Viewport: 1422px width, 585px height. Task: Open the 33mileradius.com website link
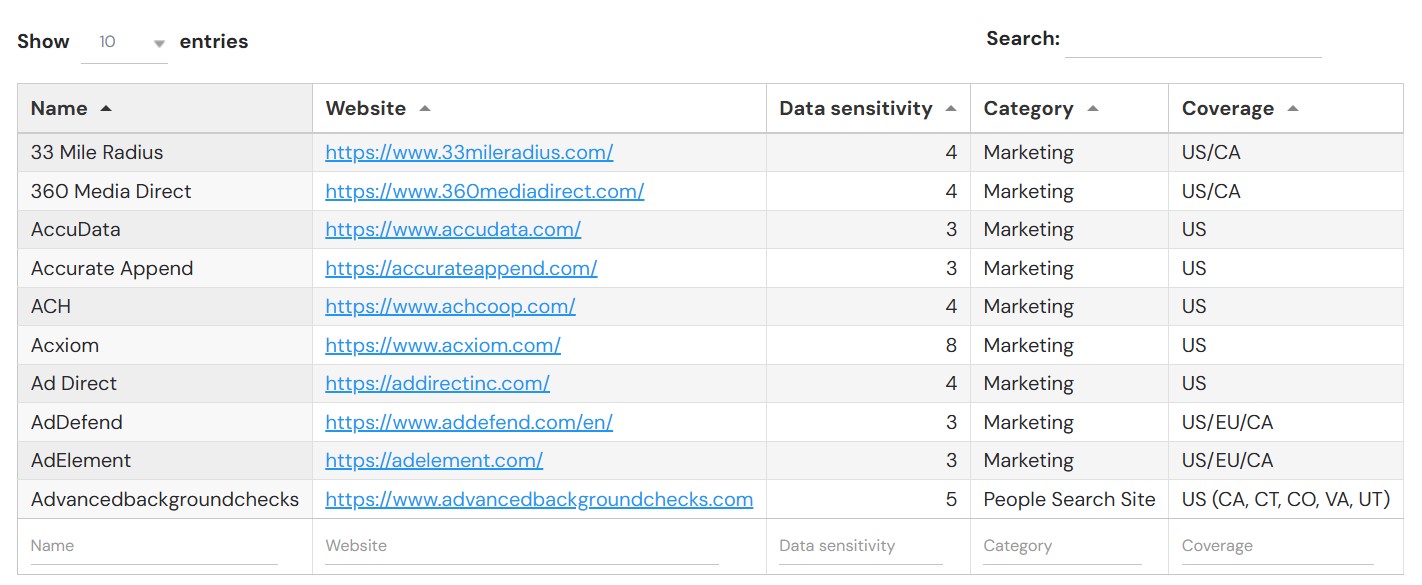[469, 153]
